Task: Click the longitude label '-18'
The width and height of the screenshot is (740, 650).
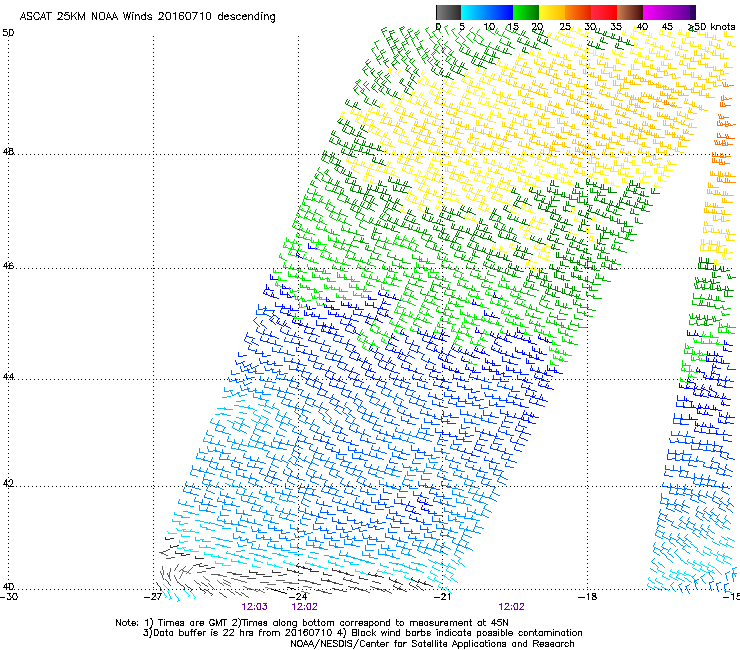Action: [587, 597]
